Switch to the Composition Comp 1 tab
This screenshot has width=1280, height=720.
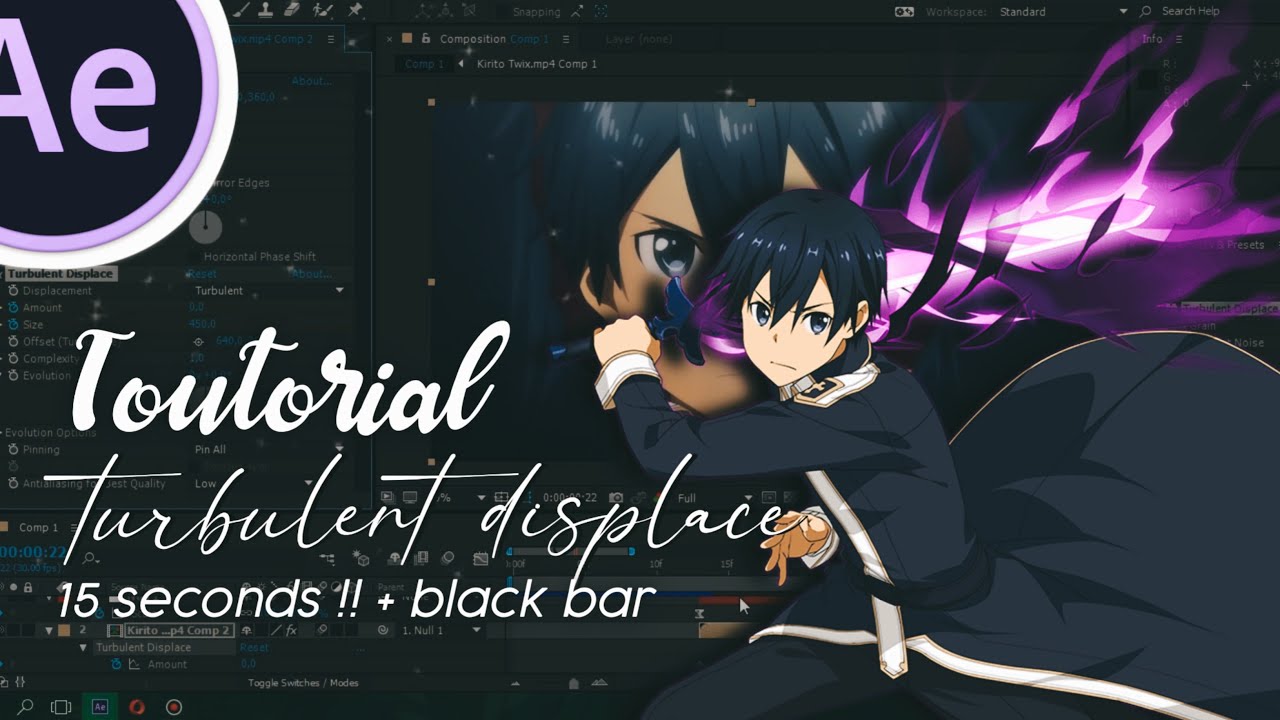(494, 39)
